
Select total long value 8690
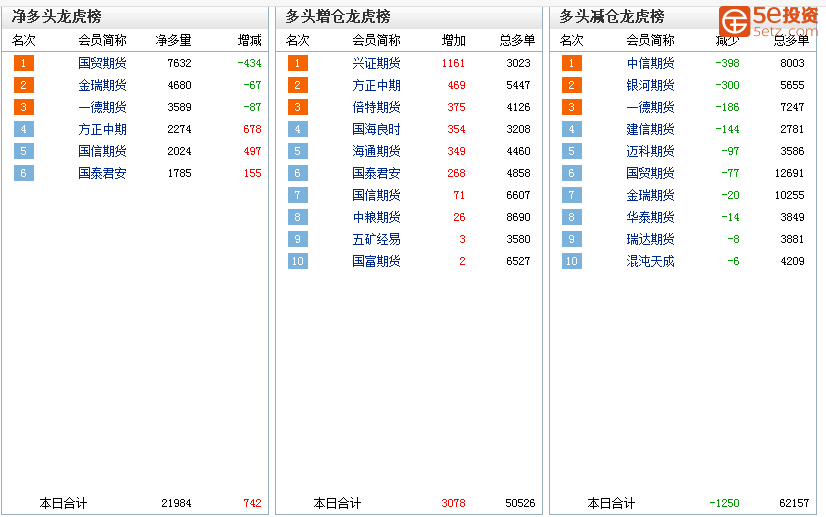[x=518, y=217]
